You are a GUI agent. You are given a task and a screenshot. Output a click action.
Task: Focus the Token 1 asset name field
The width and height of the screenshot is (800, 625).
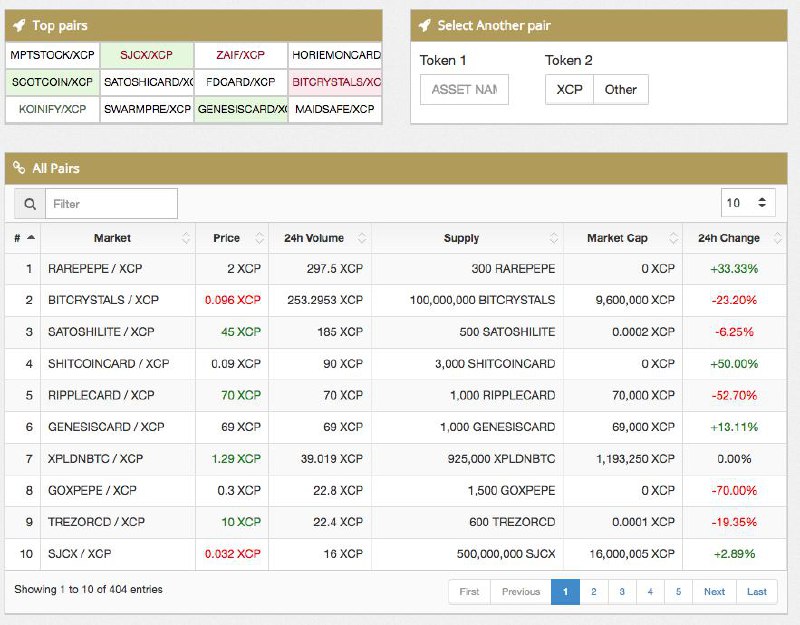click(464, 90)
